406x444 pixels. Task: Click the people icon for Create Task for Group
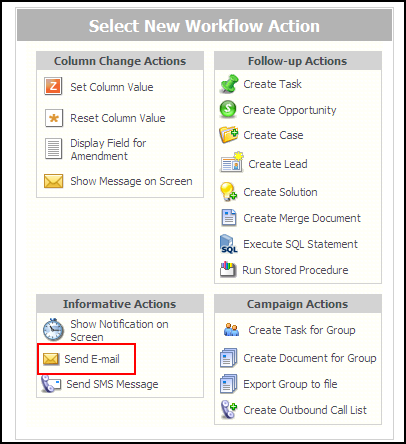(x=231, y=330)
